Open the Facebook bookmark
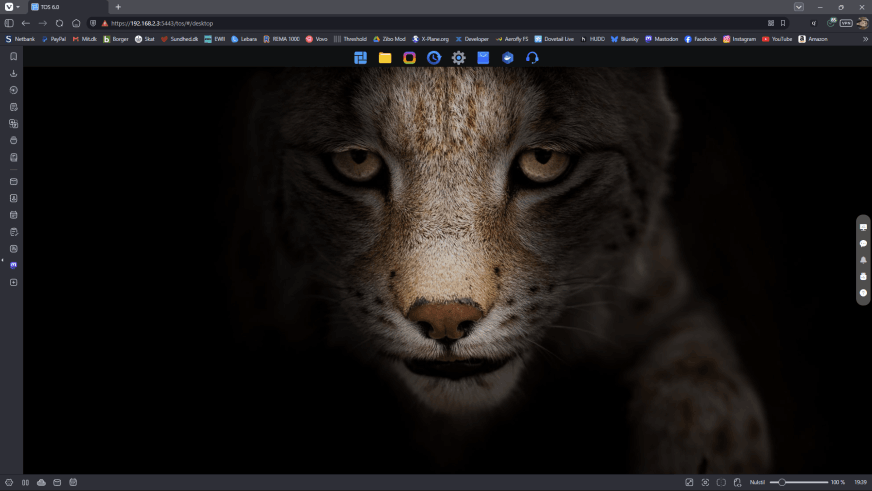Viewport: 872px width, 491px height. coord(701,39)
